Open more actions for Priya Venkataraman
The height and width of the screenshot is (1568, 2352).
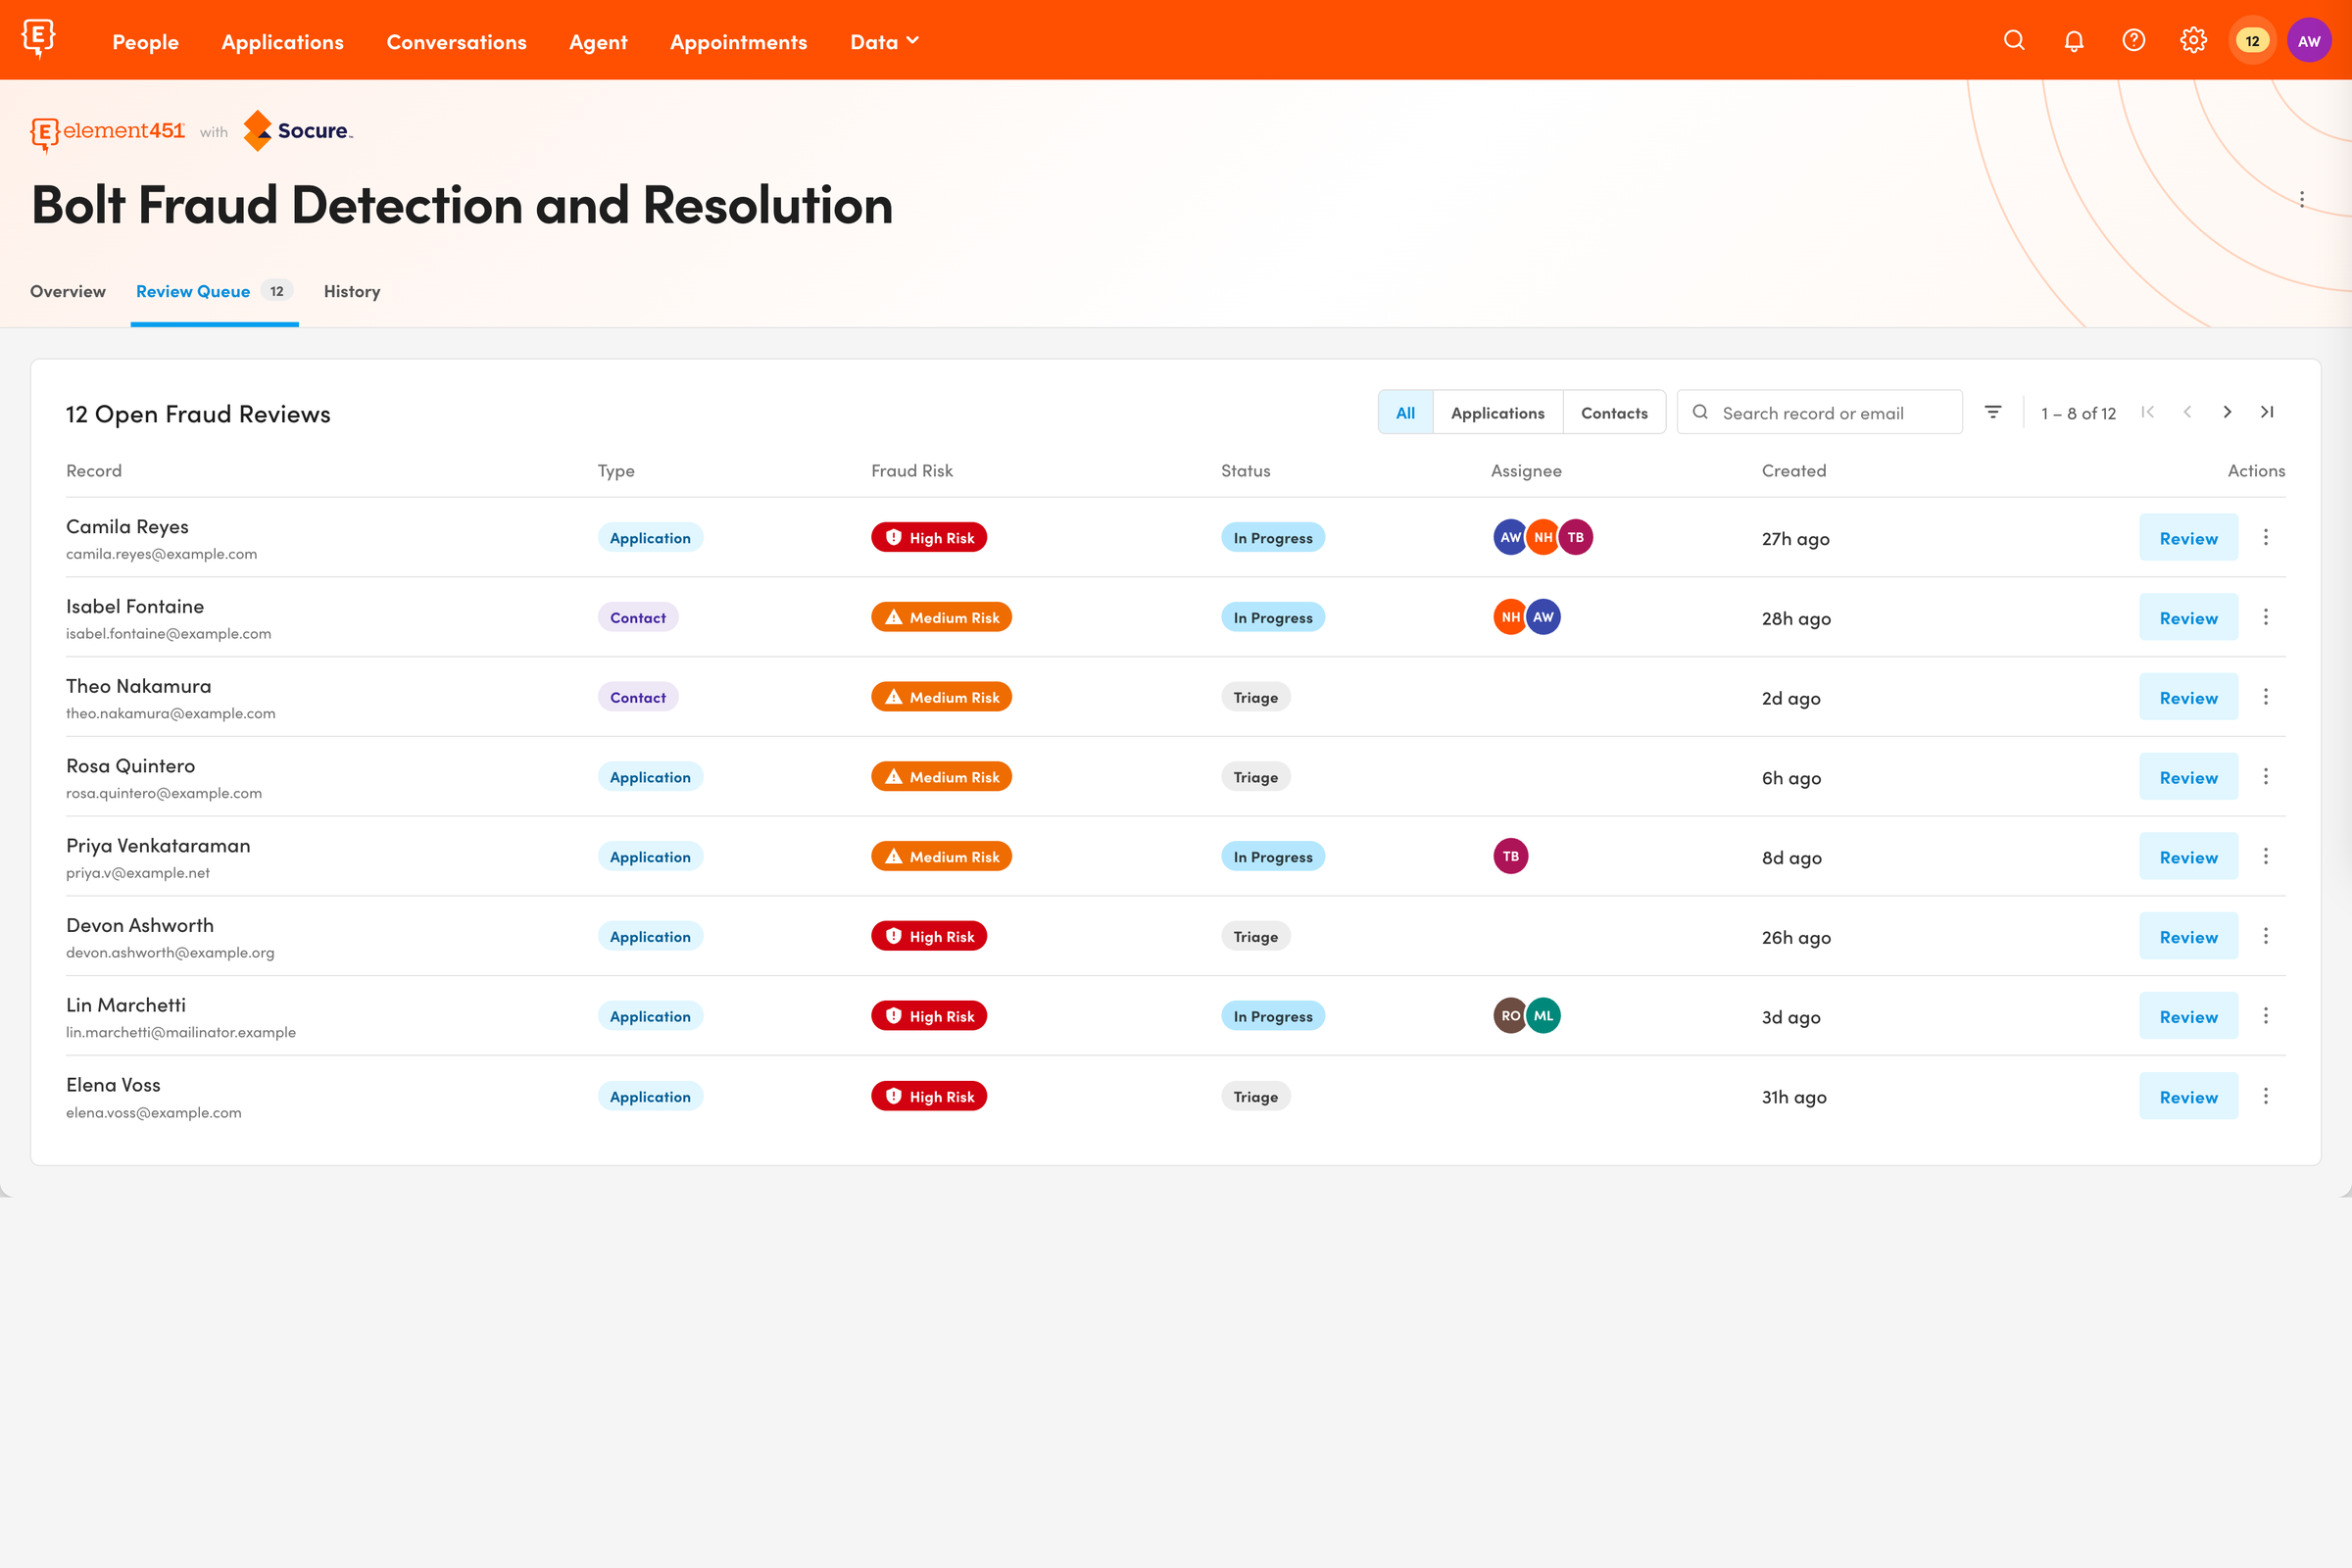pos(2265,857)
